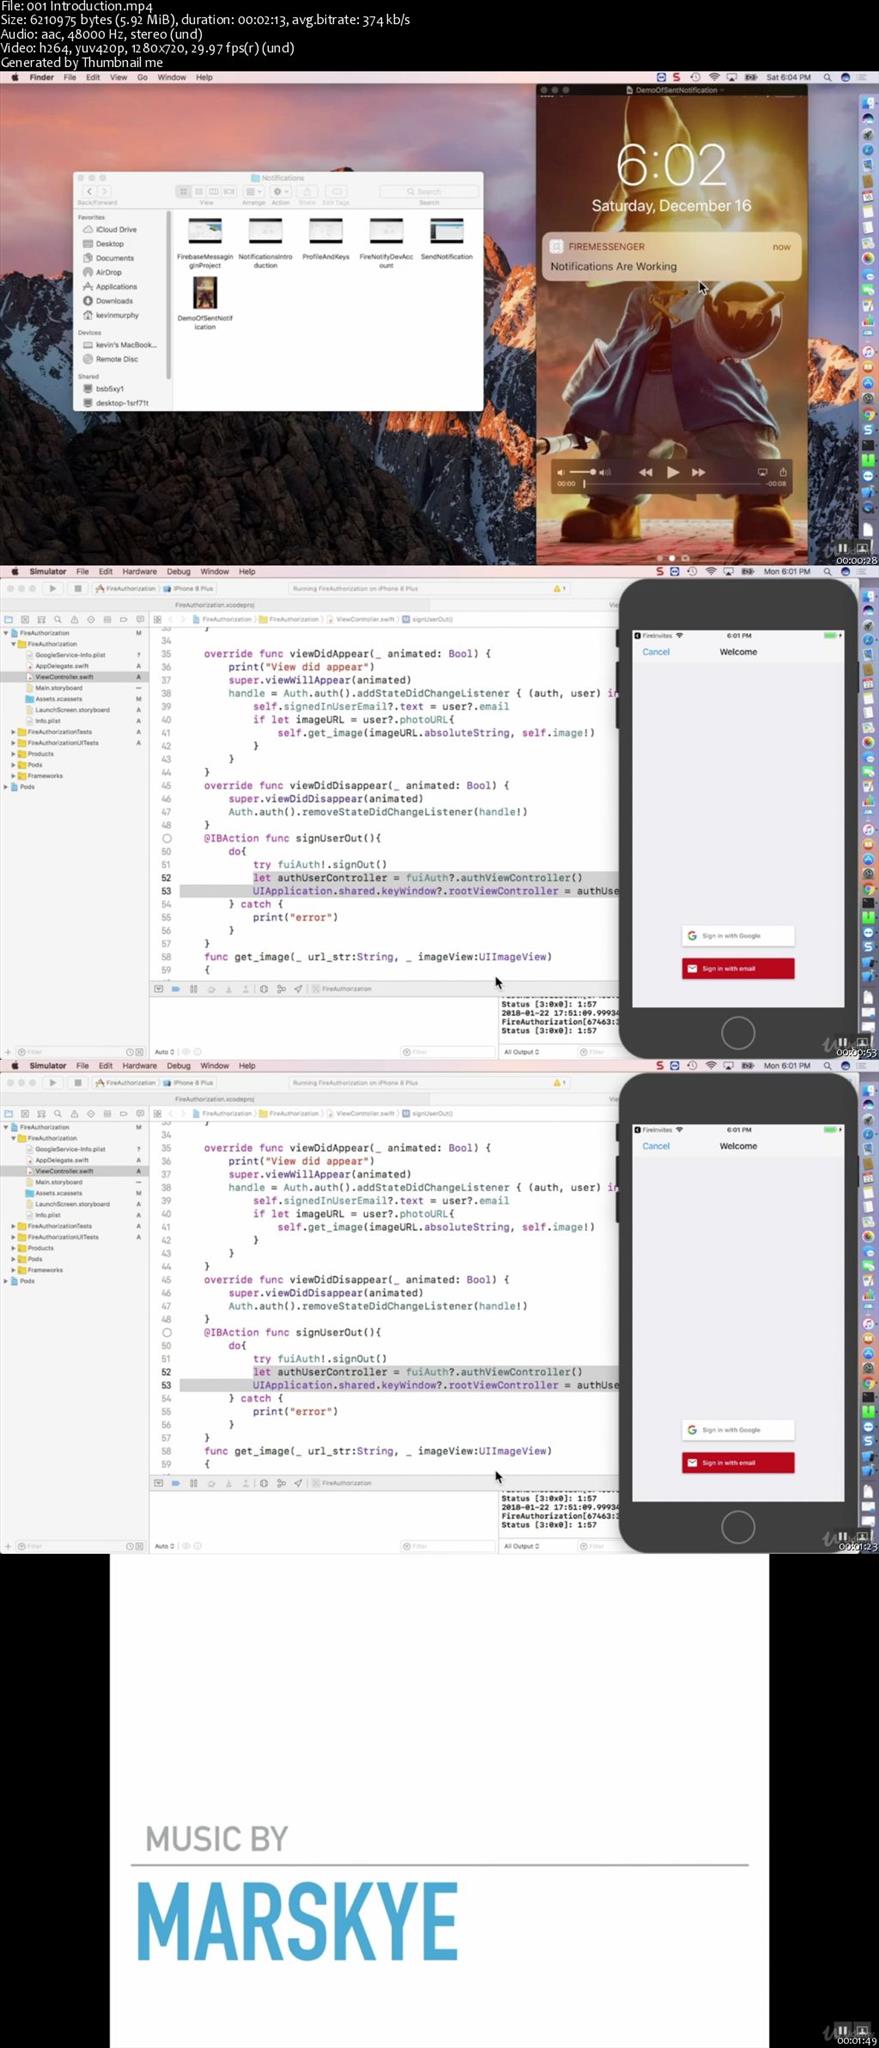Open the Finder Action gear dropdown

(281, 191)
